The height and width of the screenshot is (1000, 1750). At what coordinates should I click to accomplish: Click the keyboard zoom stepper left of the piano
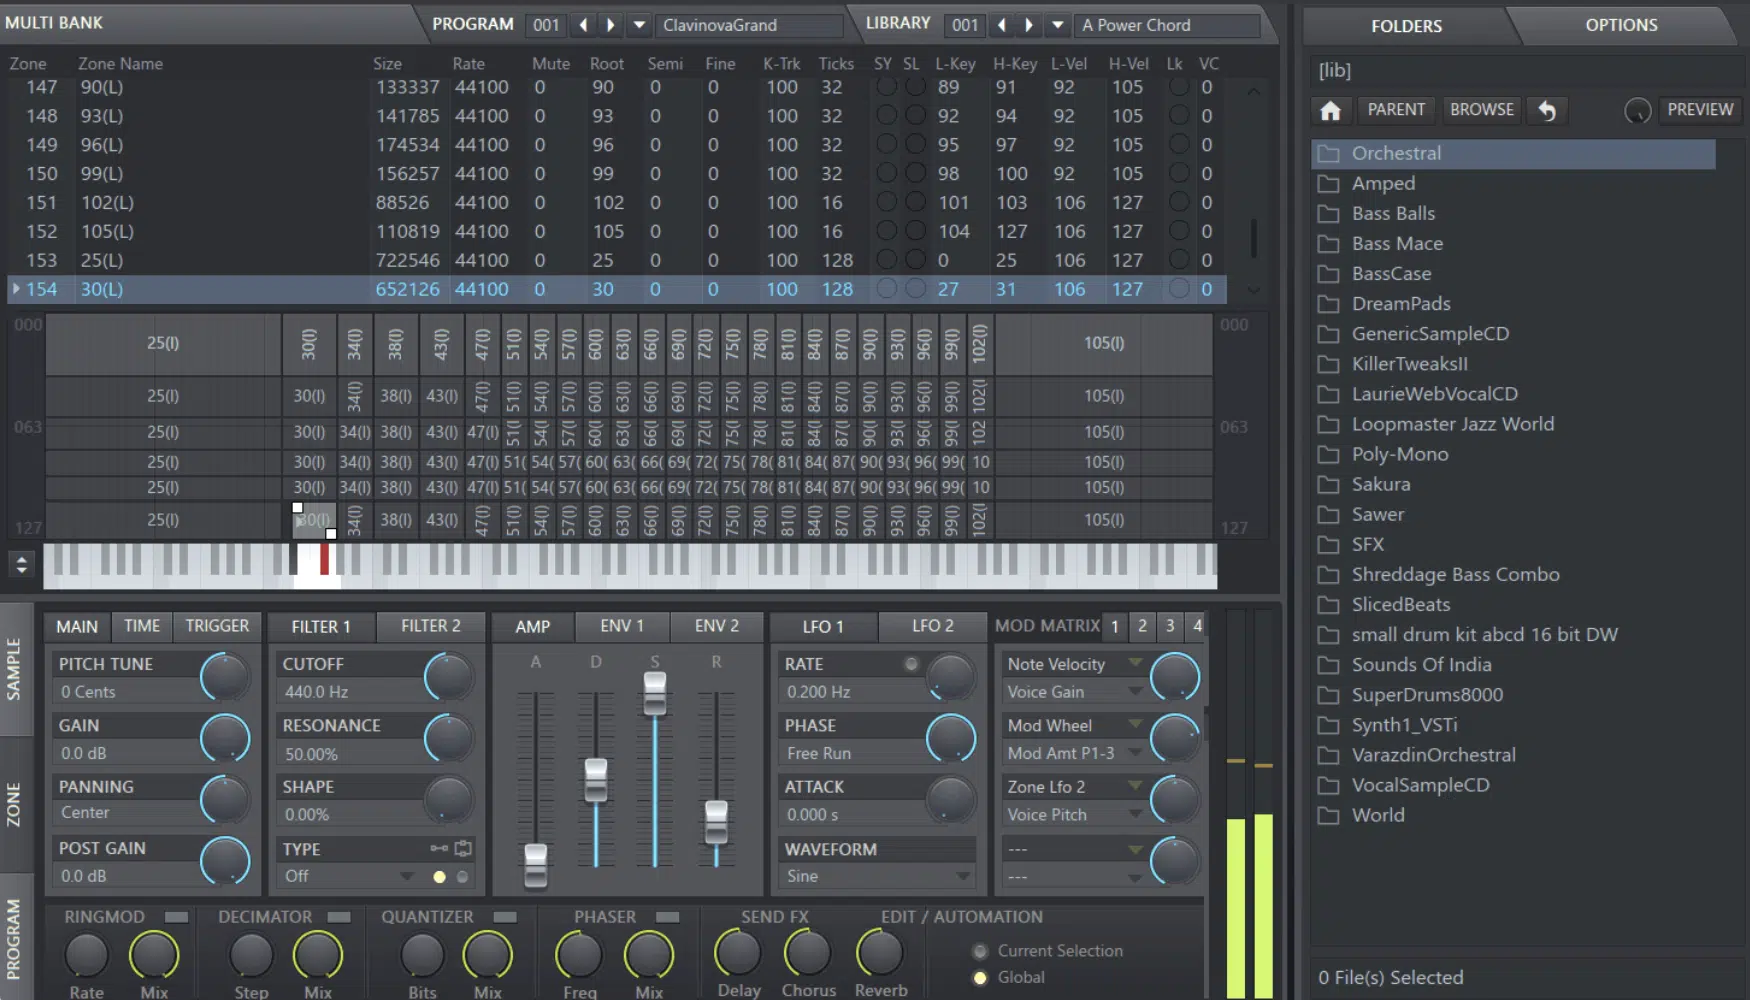coord(22,564)
